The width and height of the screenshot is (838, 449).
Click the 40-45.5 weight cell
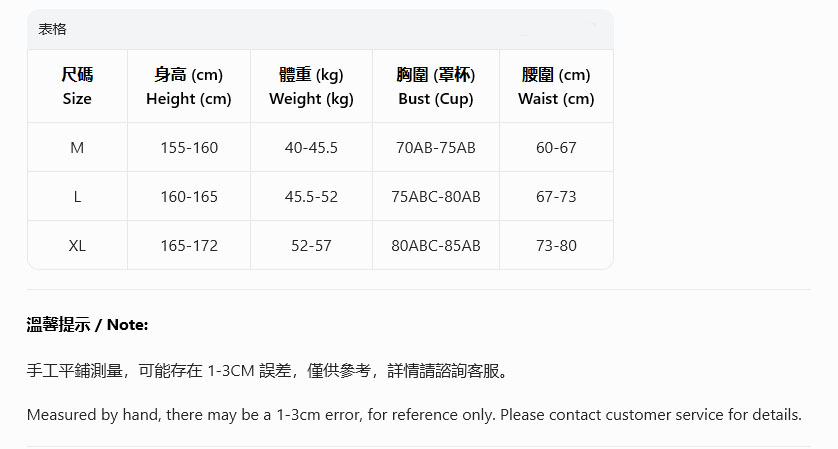click(x=311, y=148)
